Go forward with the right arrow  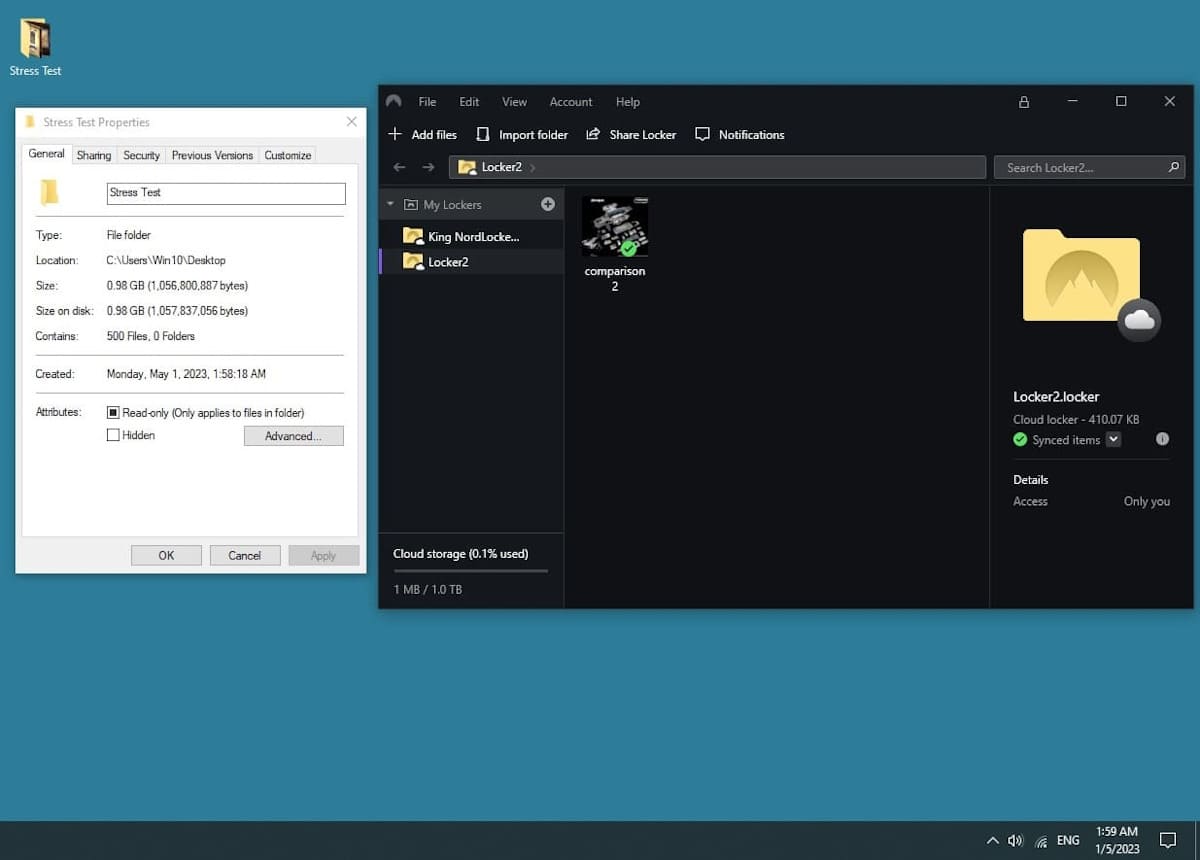[x=428, y=167]
